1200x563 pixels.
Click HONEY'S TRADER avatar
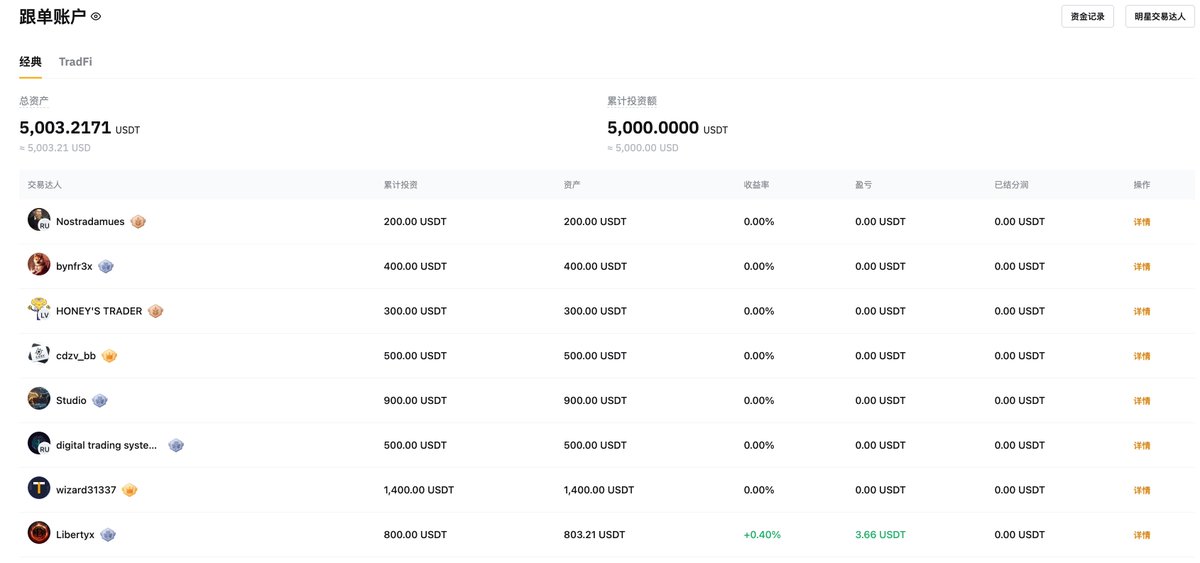coord(39,310)
